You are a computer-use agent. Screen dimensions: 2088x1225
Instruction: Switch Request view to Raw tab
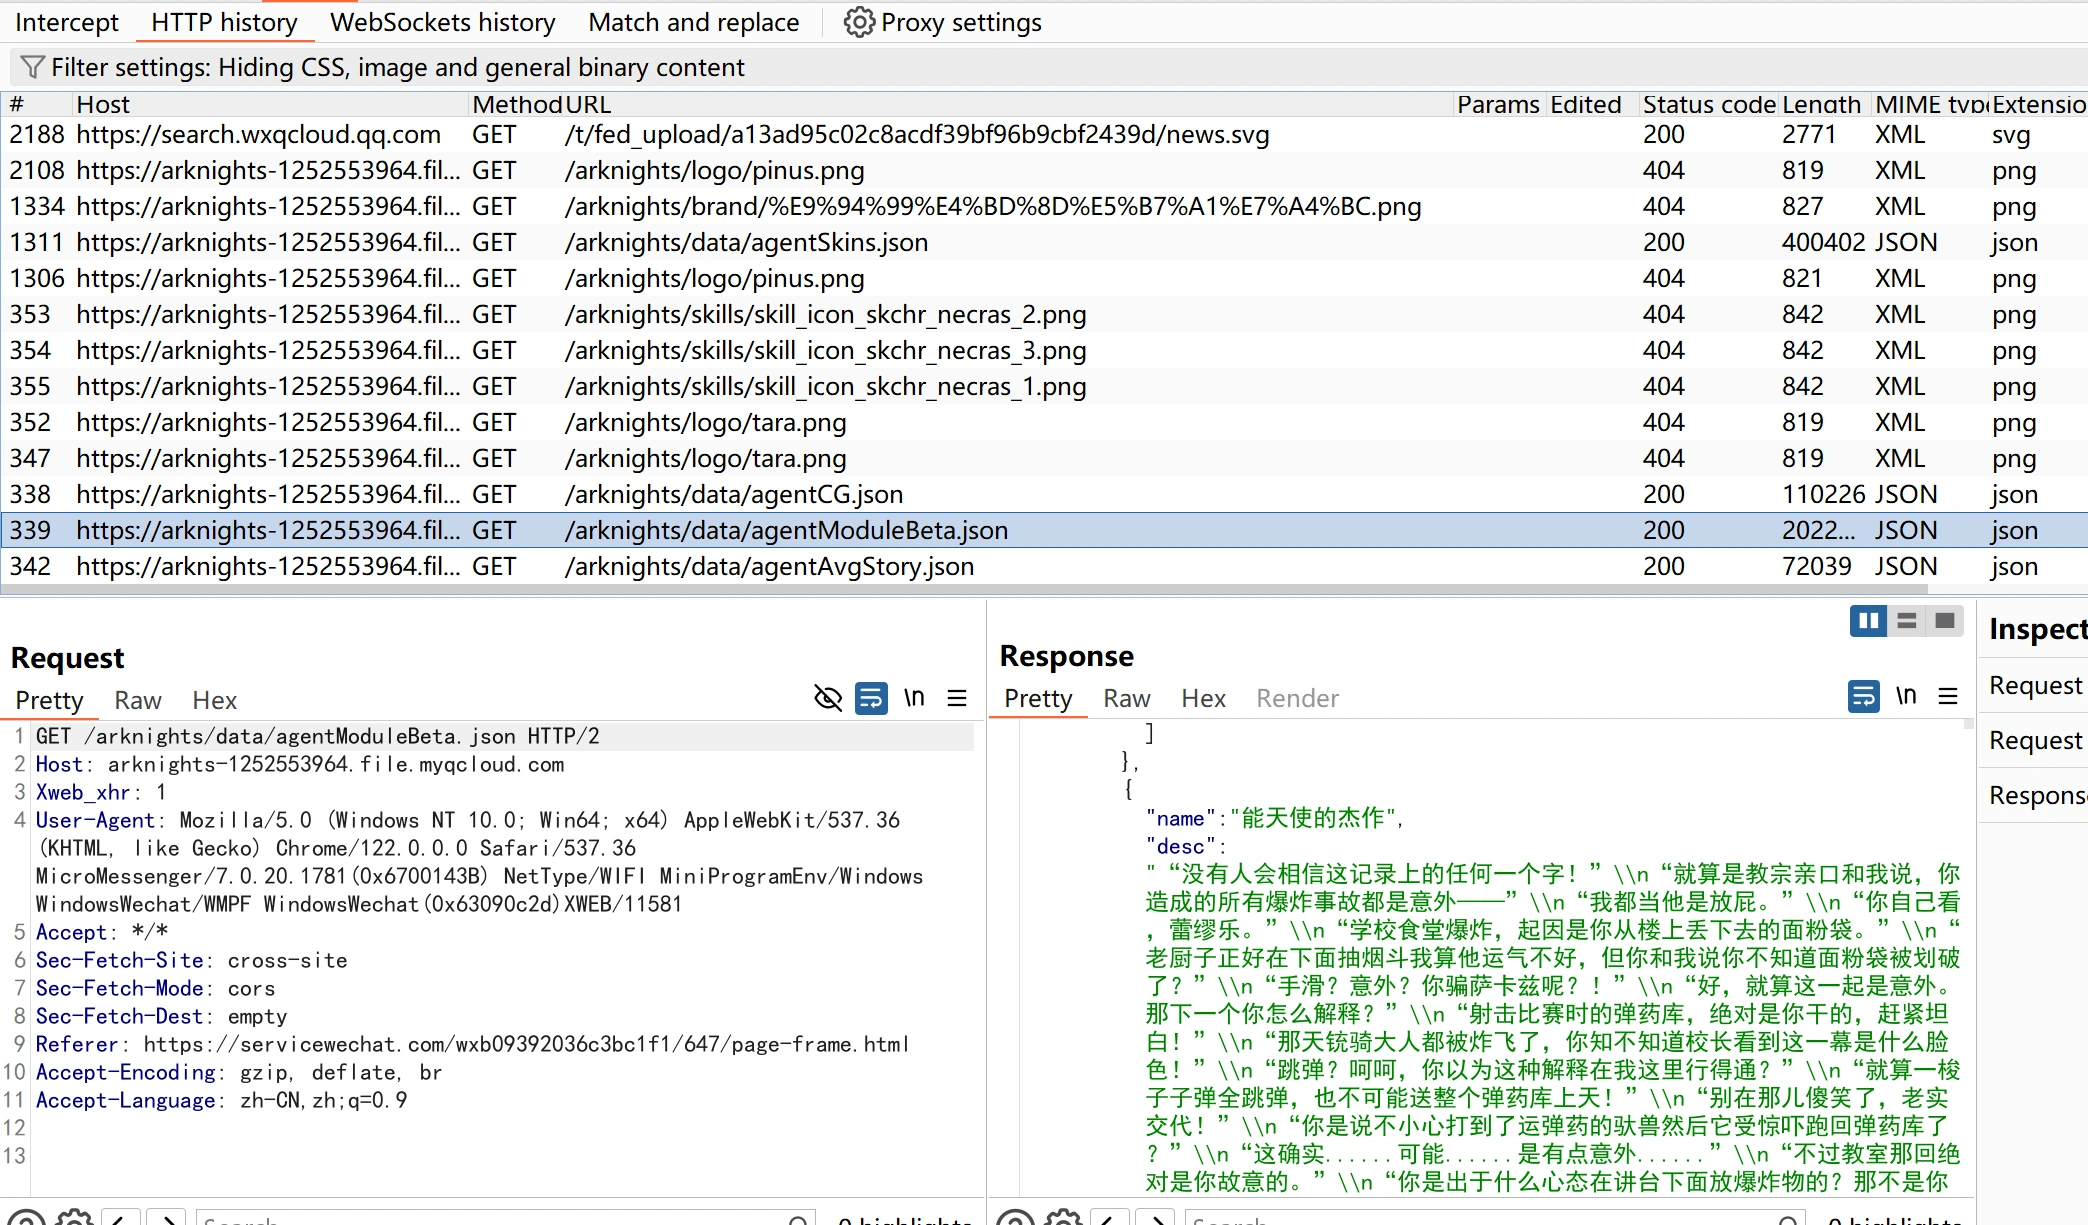click(137, 700)
